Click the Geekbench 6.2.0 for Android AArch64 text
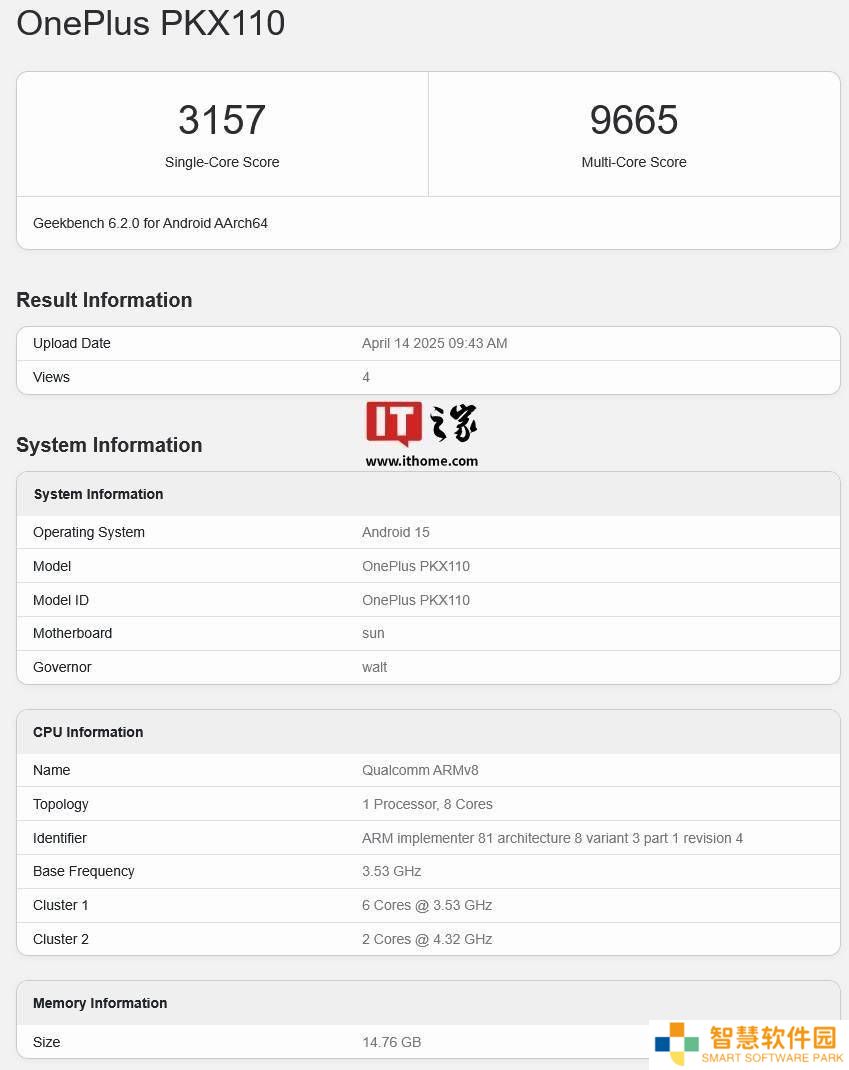Screen dimensions: 849x1070 (150, 223)
